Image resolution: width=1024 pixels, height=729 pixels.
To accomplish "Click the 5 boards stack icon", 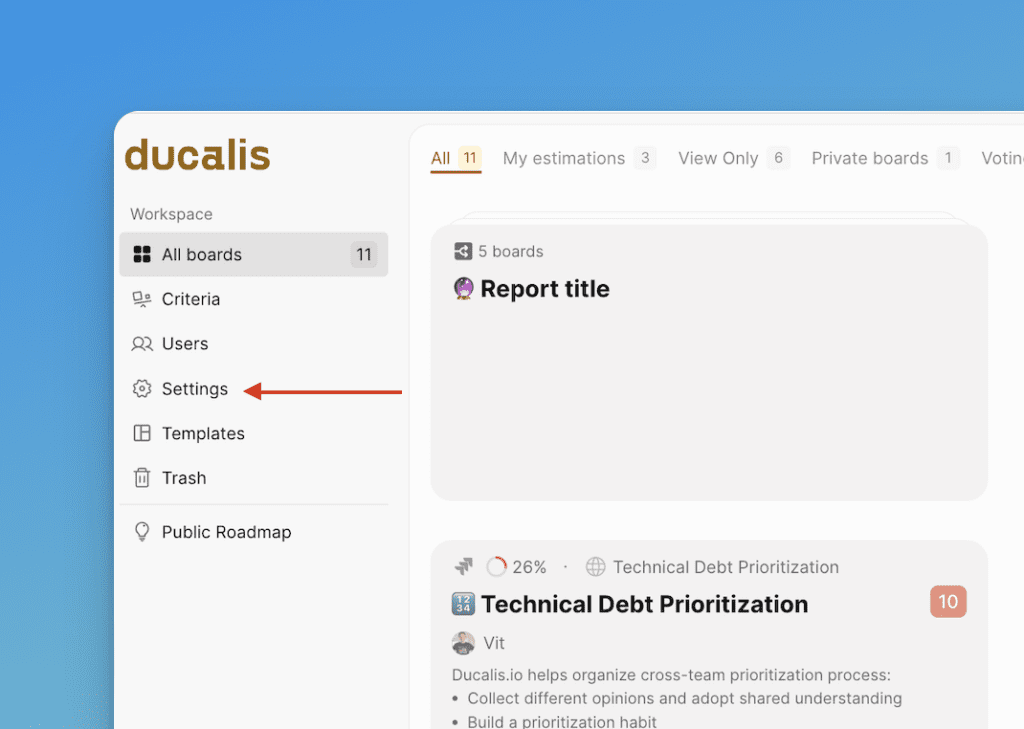I will click(x=463, y=251).
